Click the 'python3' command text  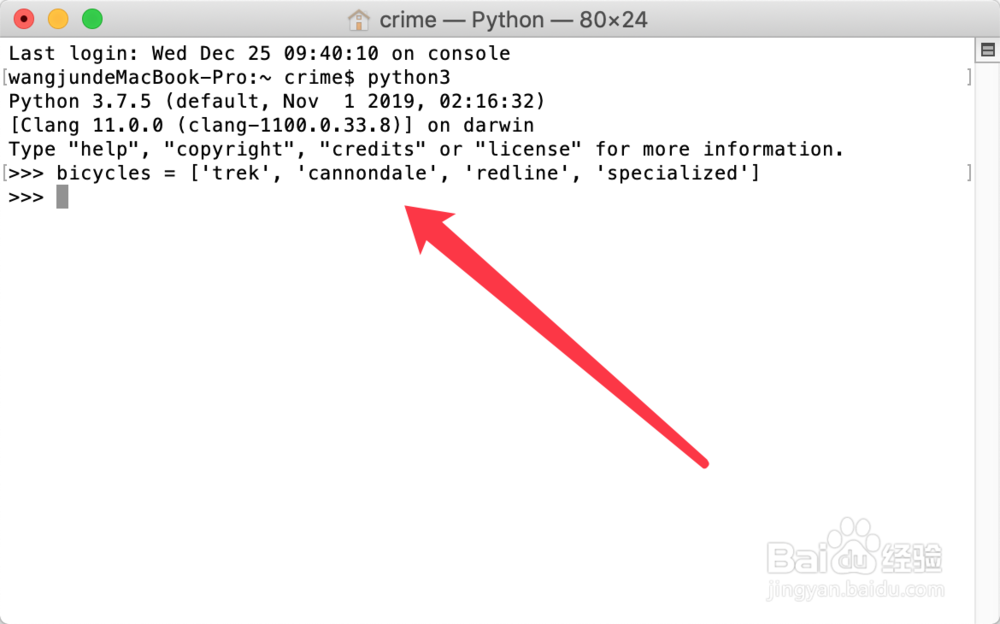point(409,77)
